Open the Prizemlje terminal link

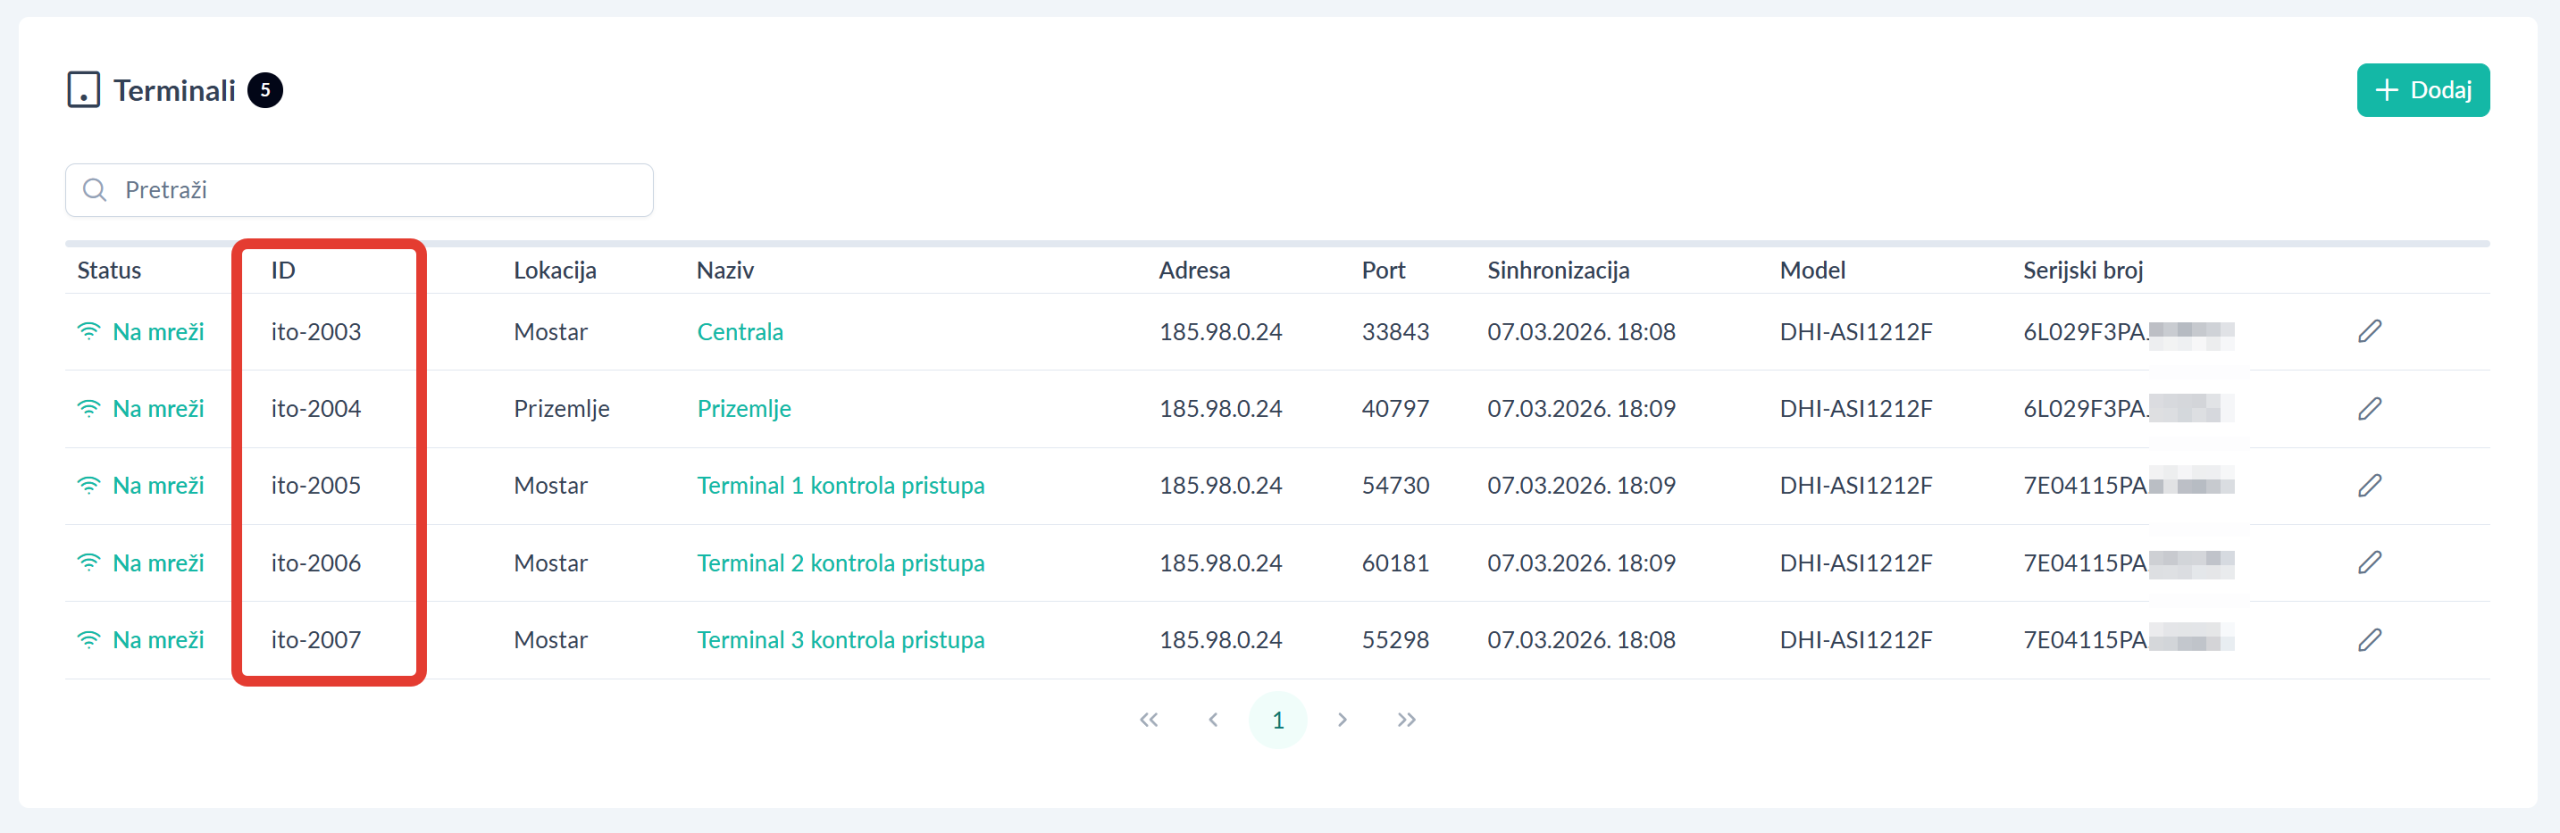point(744,408)
